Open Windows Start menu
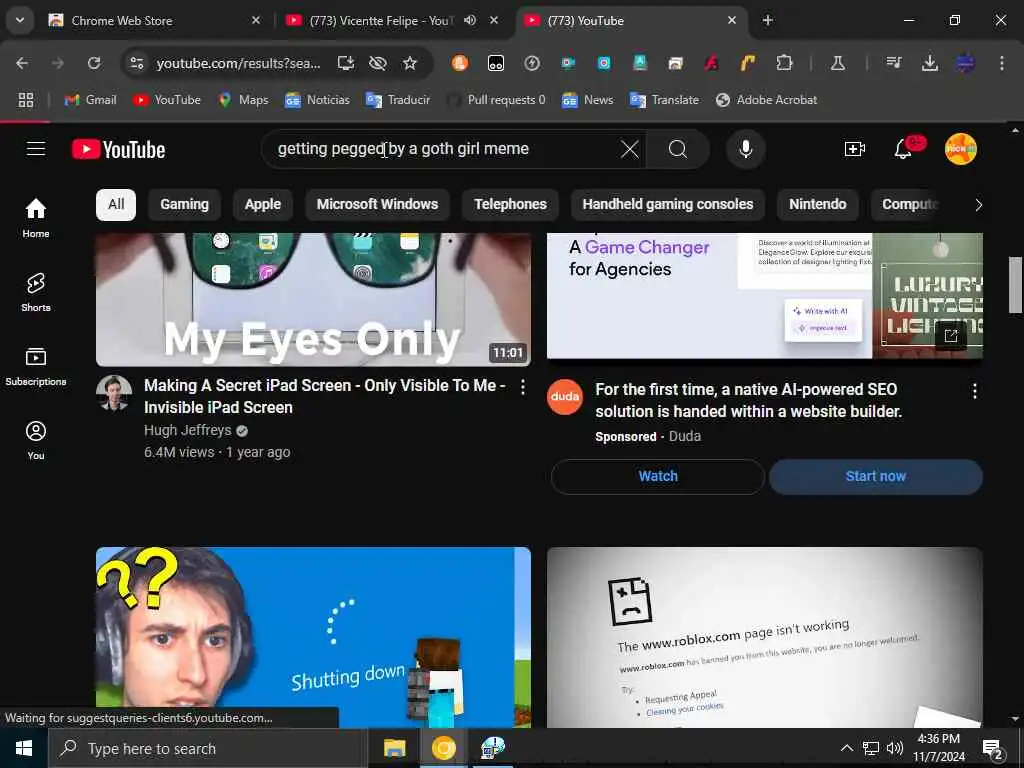This screenshot has width=1024, height=768. point(24,748)
